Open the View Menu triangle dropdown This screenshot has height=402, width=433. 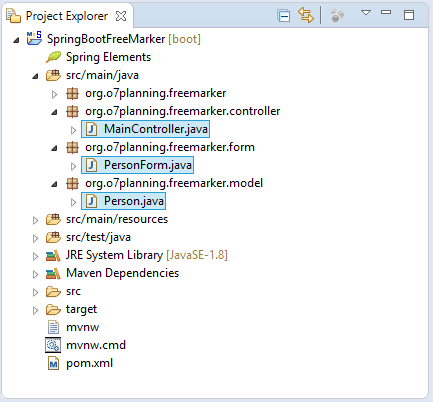click(x=366, y=13)
